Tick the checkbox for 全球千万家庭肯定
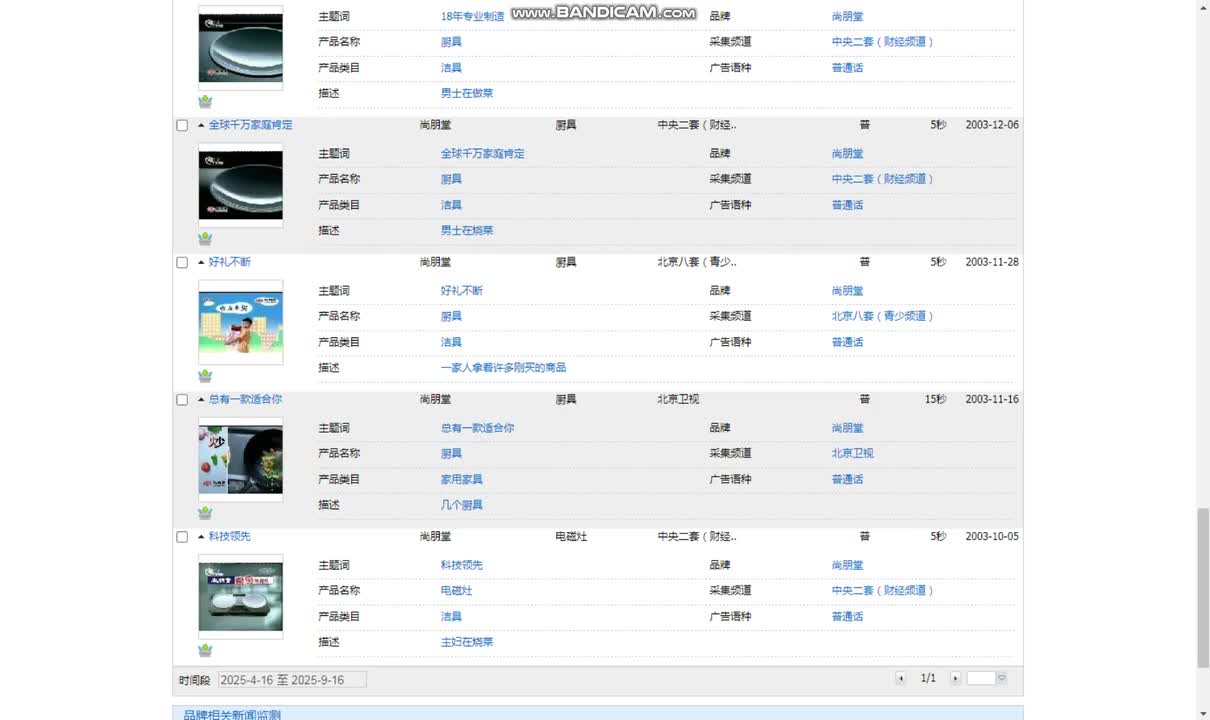 (182, 126)
